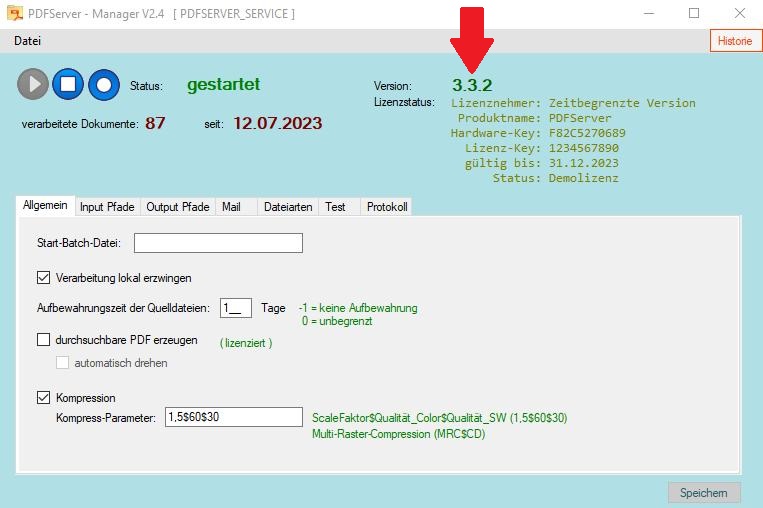Click the (lizenziert) hint text
This screenshot has width=763, height=508.
(246, 343)
